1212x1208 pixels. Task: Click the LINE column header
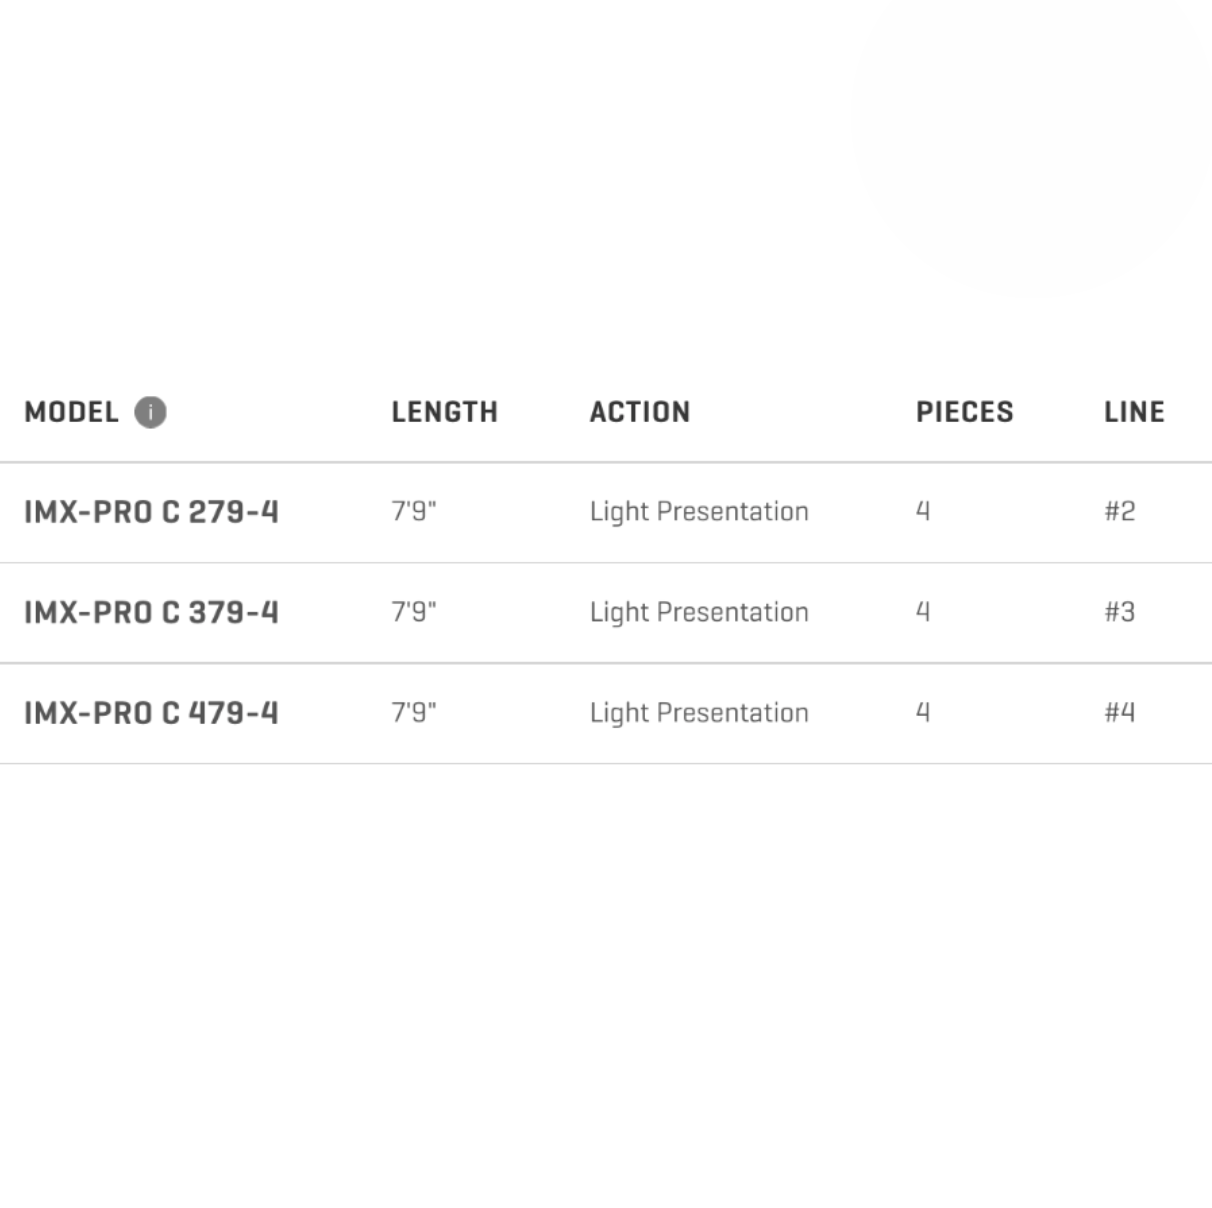pyautogui.click(x=1134, y=412)
